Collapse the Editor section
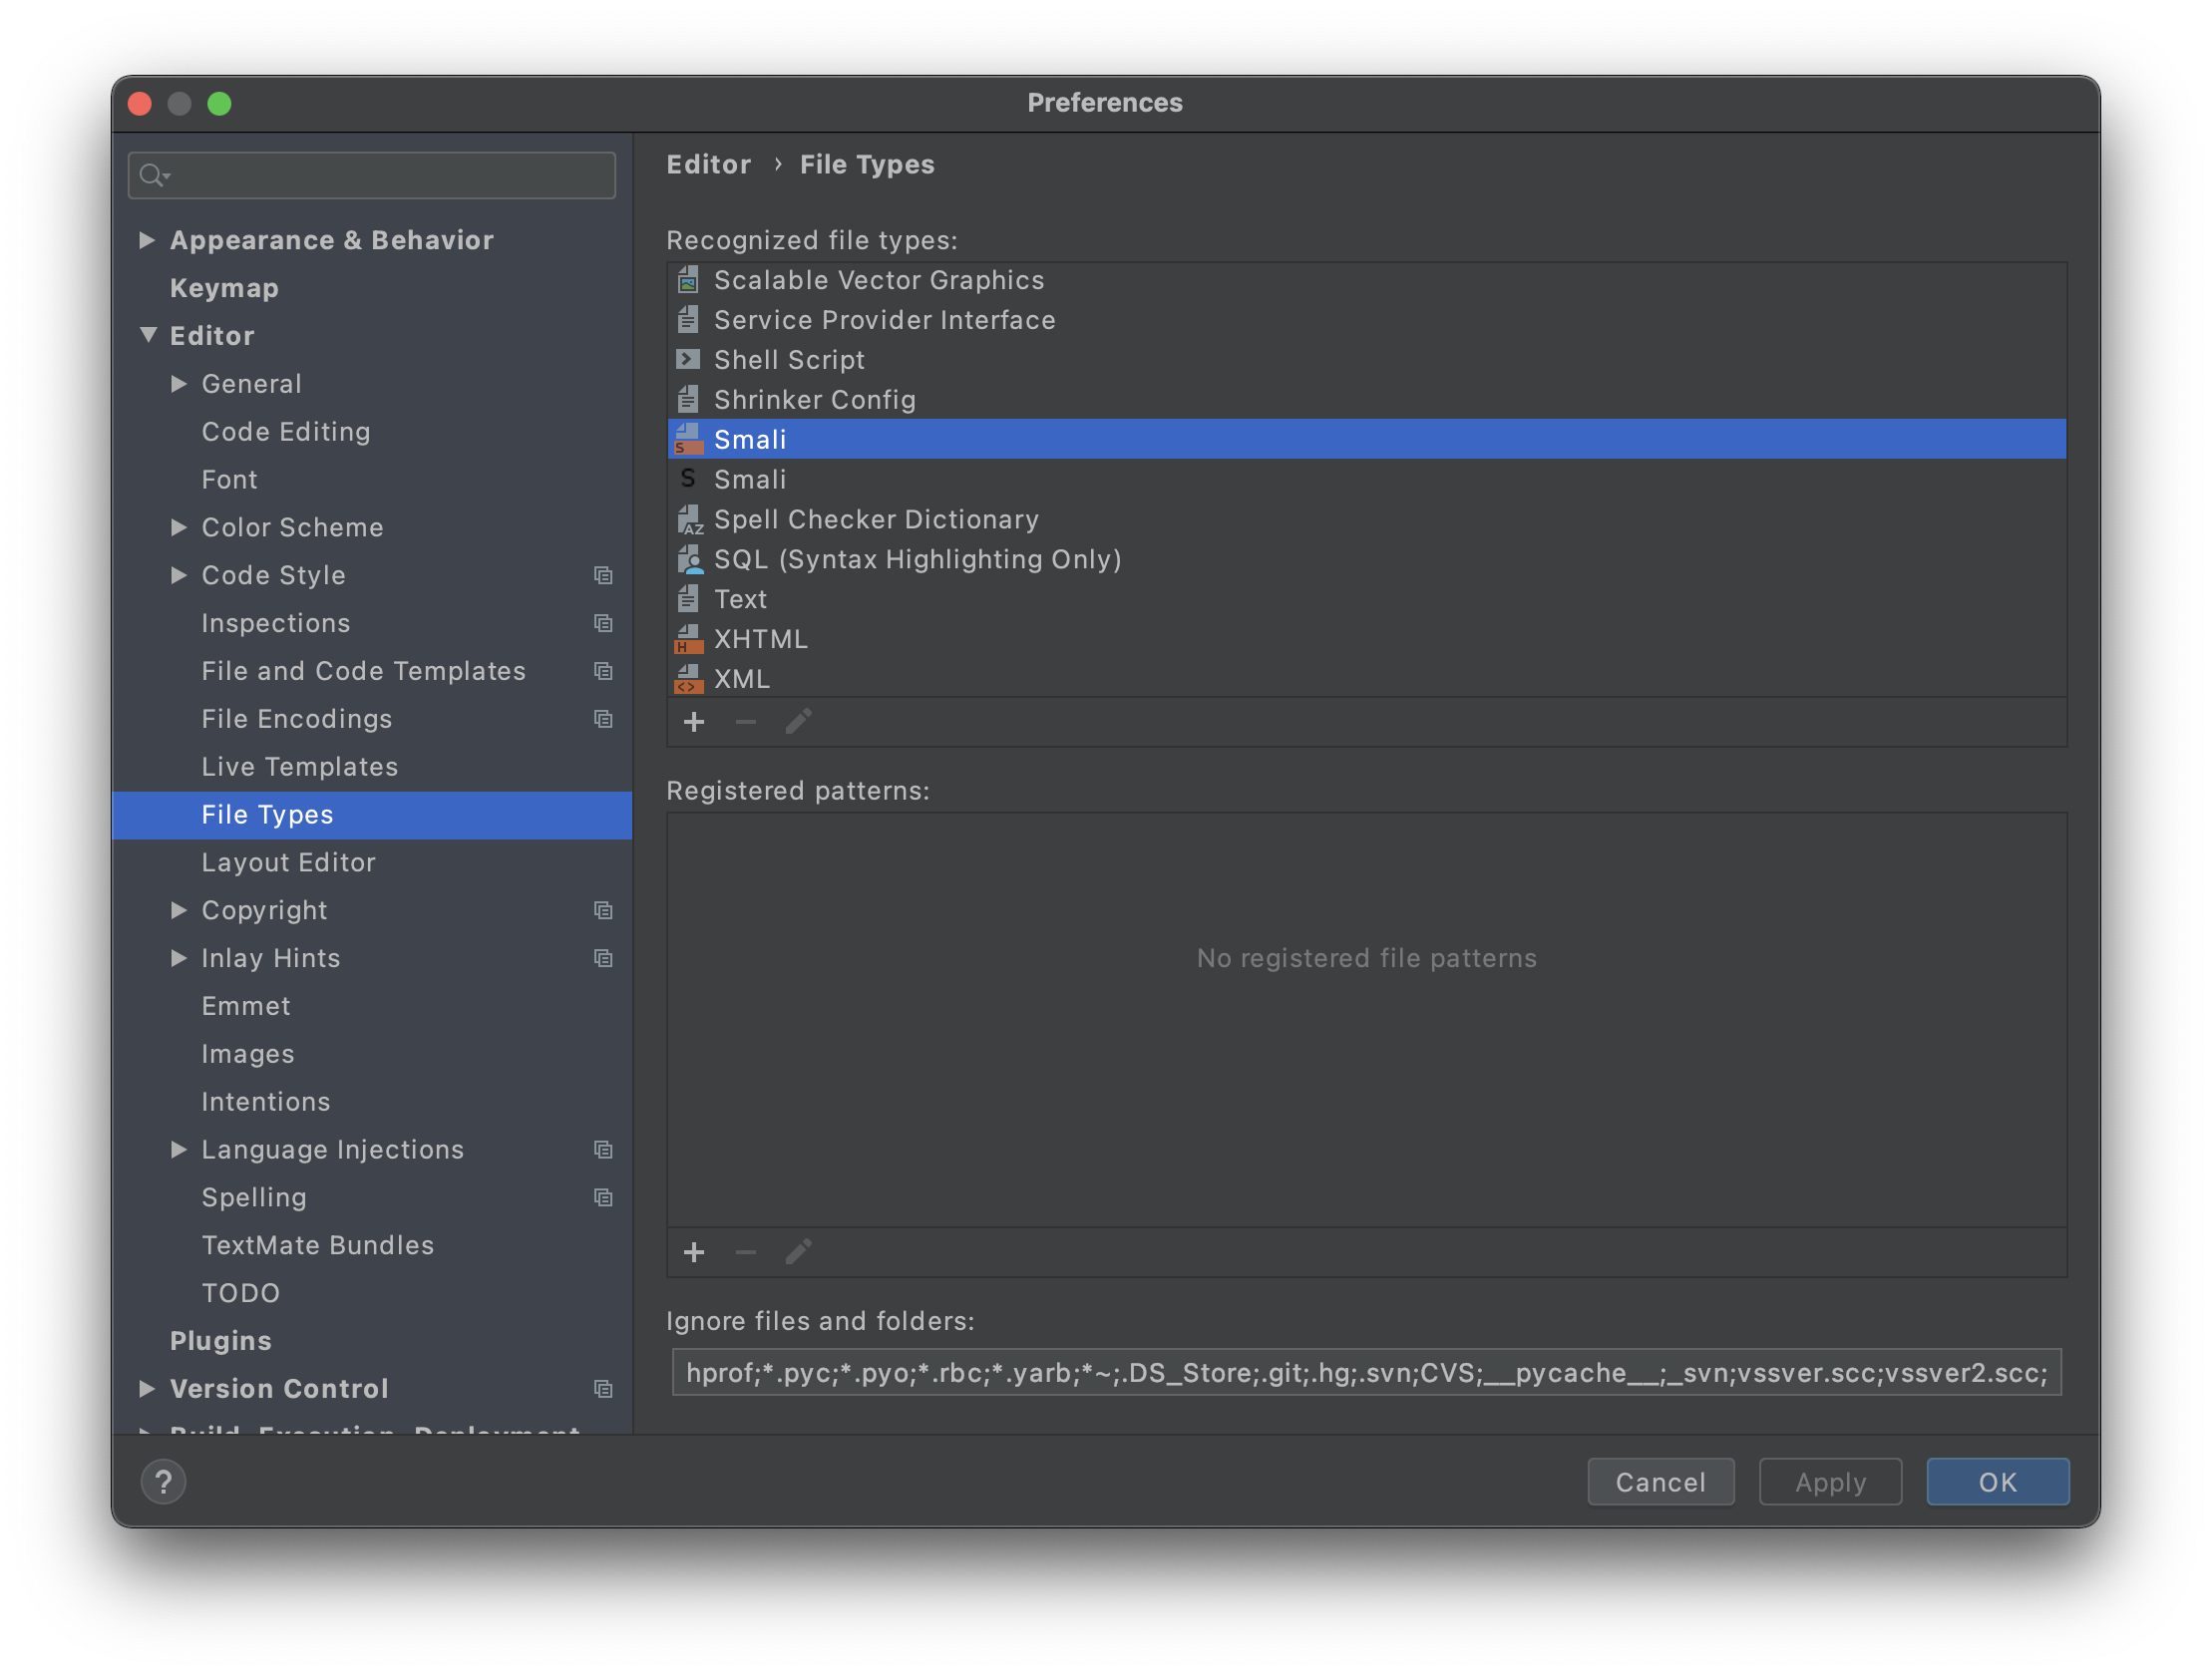Screen dimensions: 2212x1675 [148, 336]
